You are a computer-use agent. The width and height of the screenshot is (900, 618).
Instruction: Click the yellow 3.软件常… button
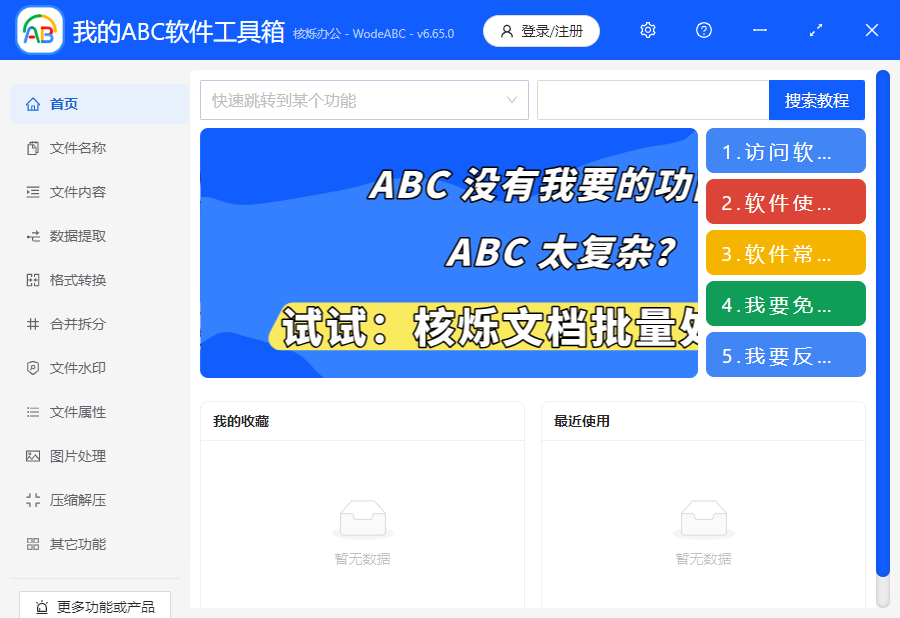click(786, 252)
